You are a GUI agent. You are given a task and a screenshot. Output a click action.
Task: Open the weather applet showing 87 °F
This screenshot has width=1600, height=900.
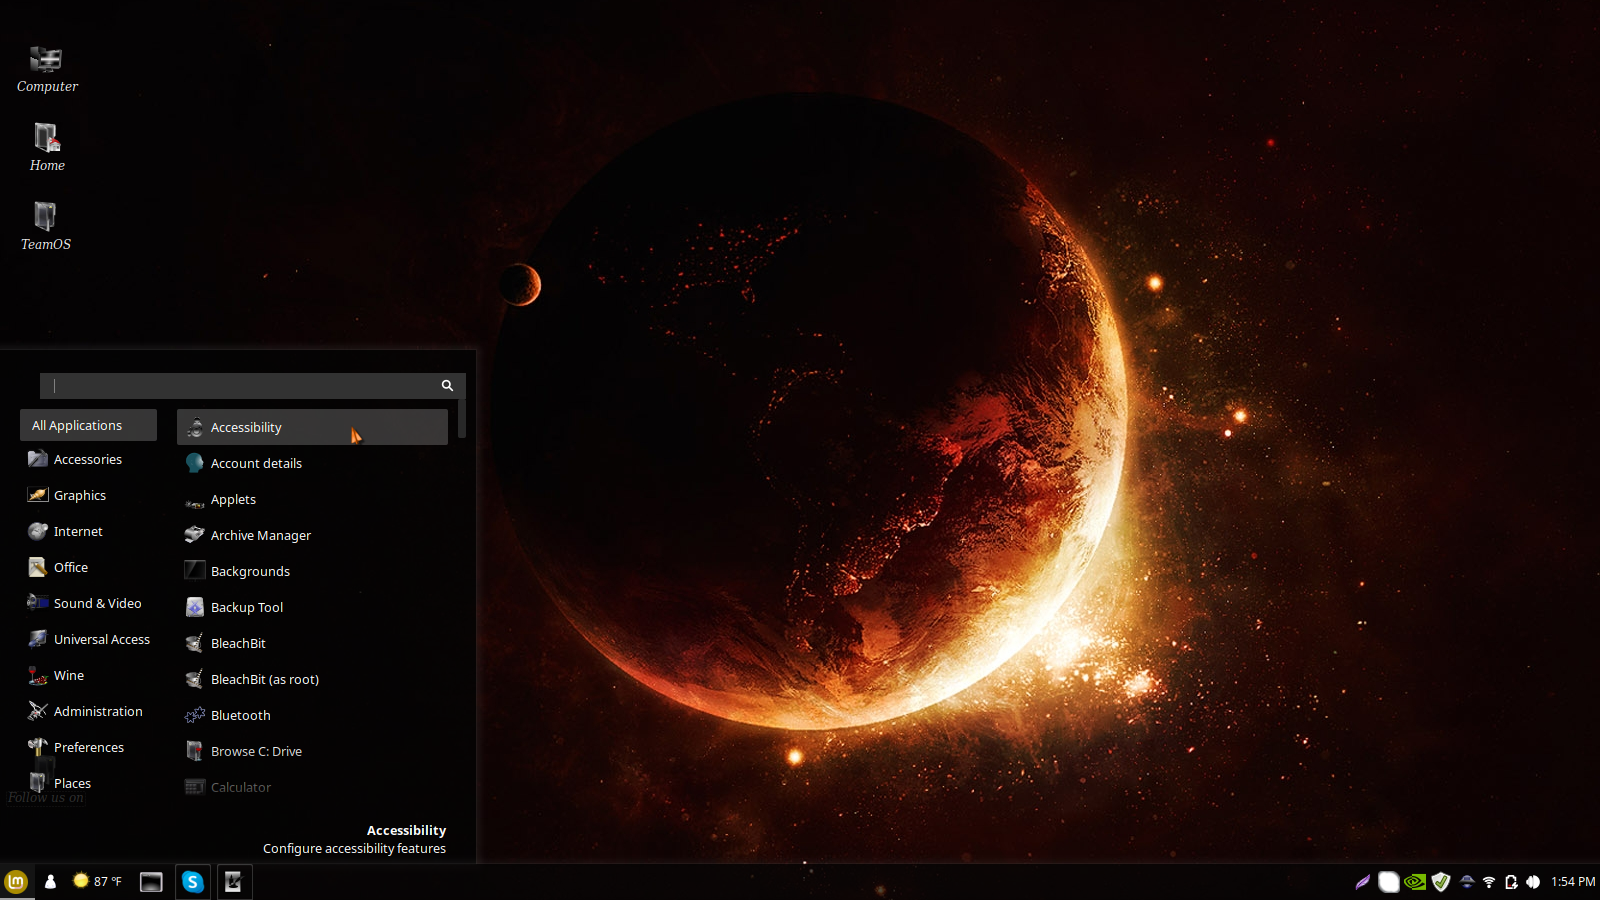pos(97,882)
